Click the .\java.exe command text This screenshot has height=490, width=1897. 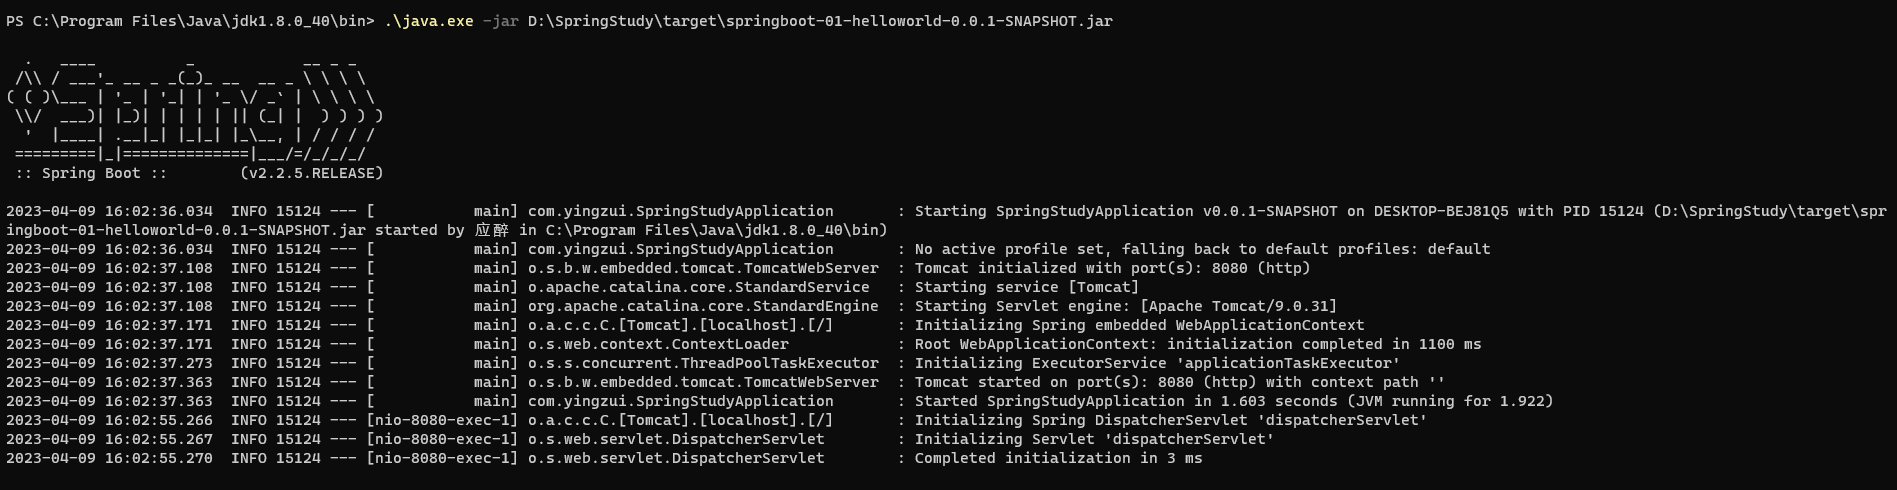point(429,21)
